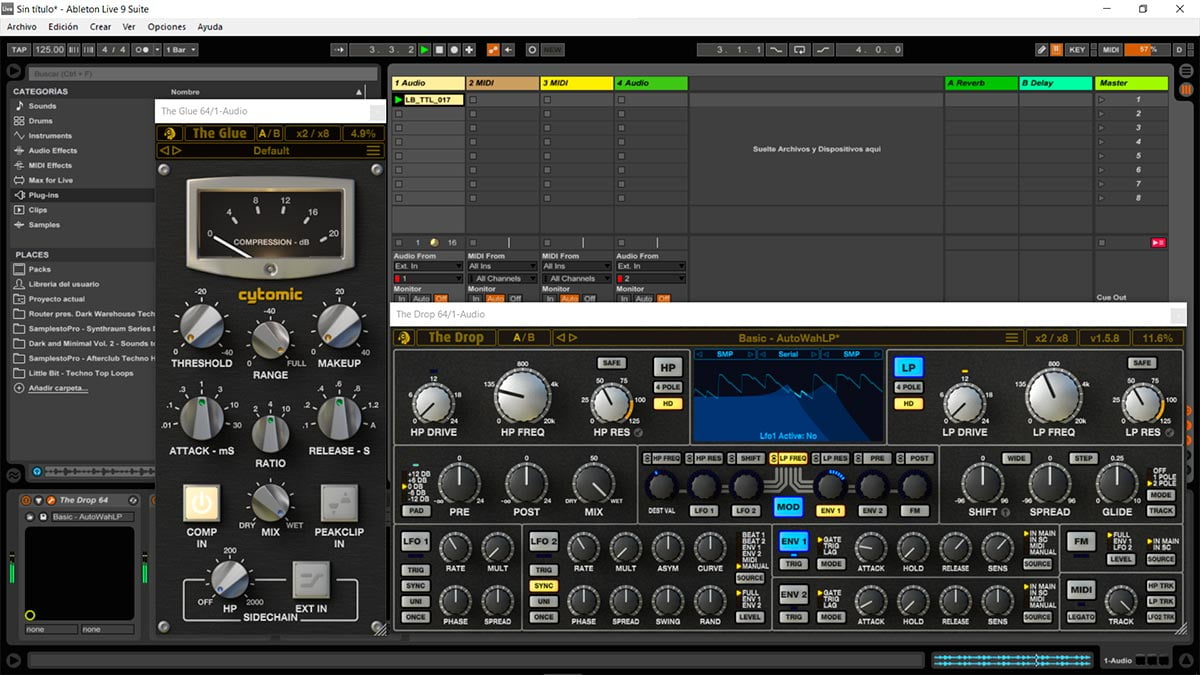Viewport: 1200px width, 675px height.
Task: Toggle the LFO 2 SYNC button
Action: [544, 586]
